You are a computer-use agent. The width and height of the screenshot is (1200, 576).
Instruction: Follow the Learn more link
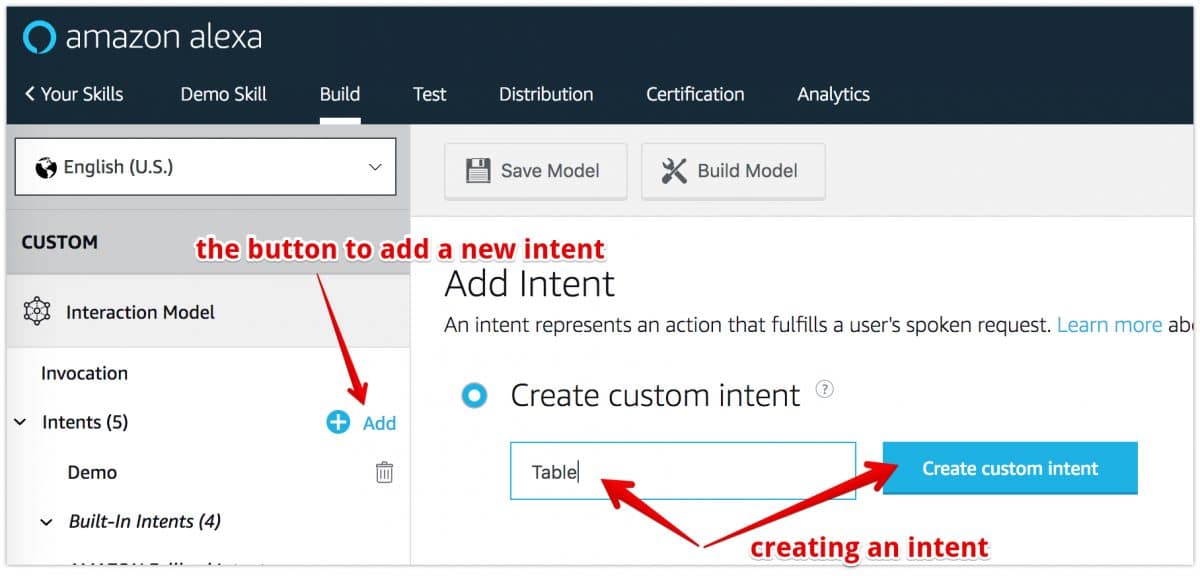pos(1109,325)
